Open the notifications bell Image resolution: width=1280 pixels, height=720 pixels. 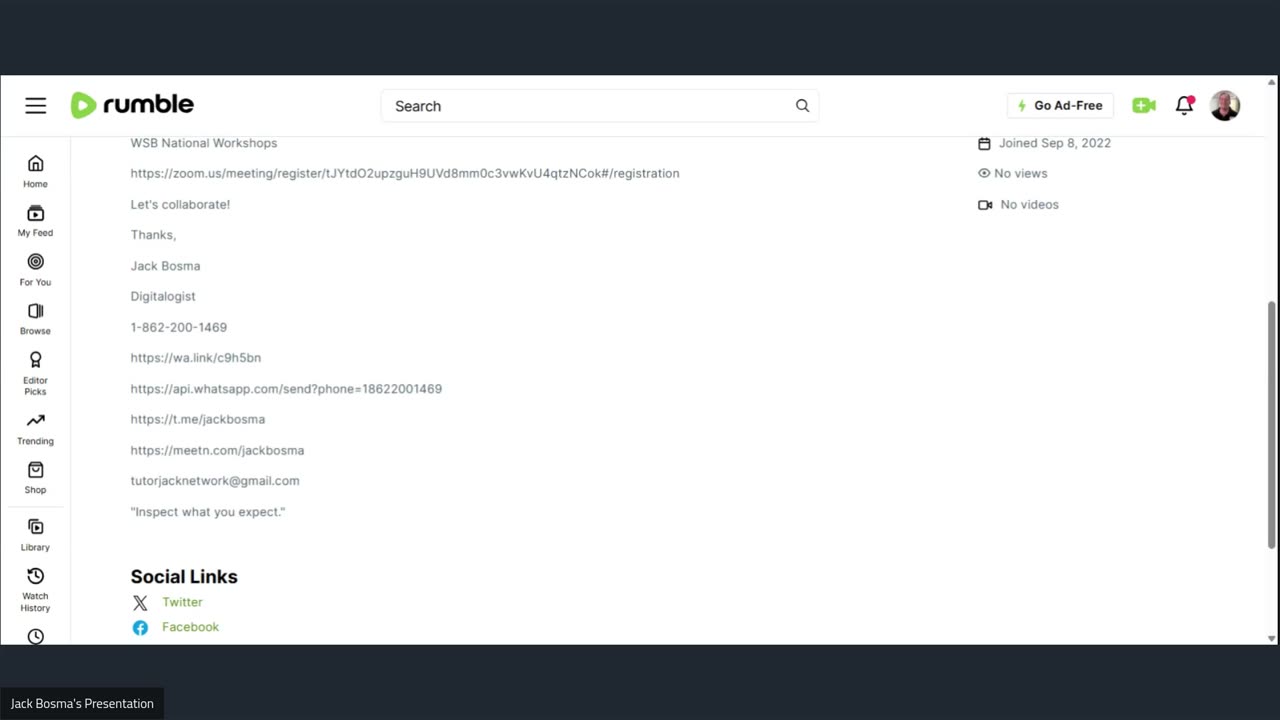click(x=1185, y=105)
